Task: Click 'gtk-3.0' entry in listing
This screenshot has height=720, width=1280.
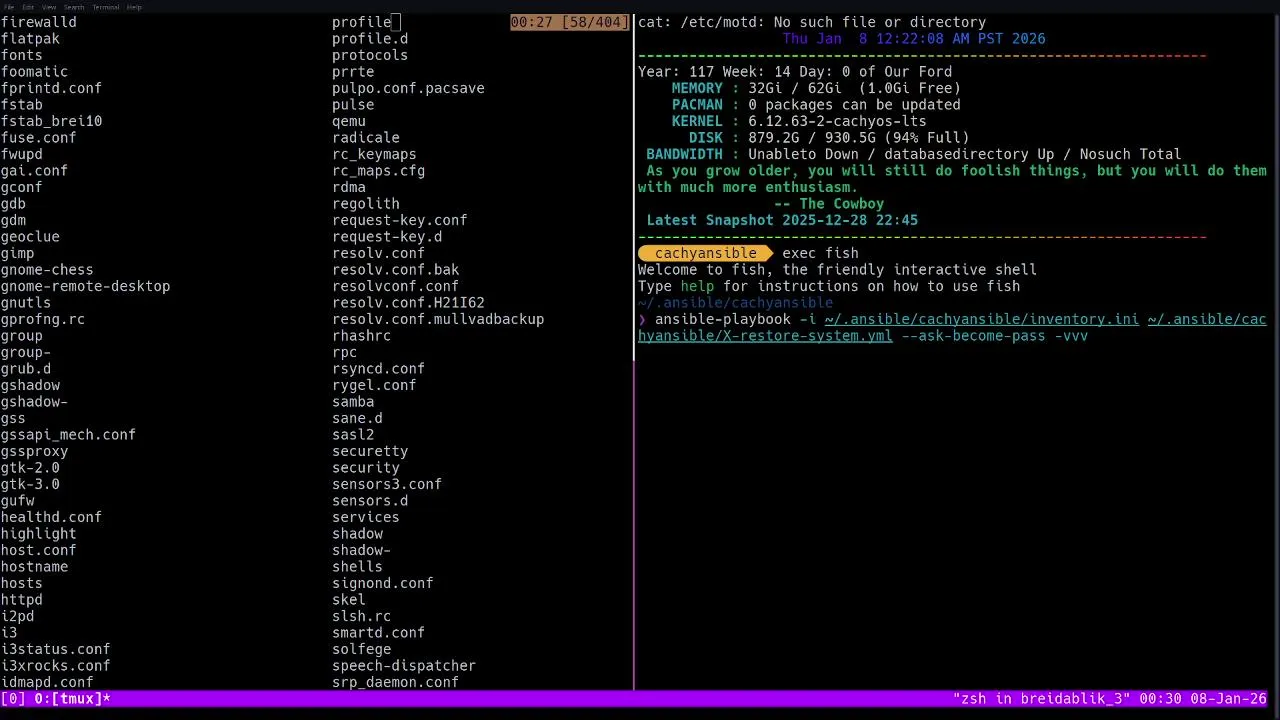Action: pos(30,484)
